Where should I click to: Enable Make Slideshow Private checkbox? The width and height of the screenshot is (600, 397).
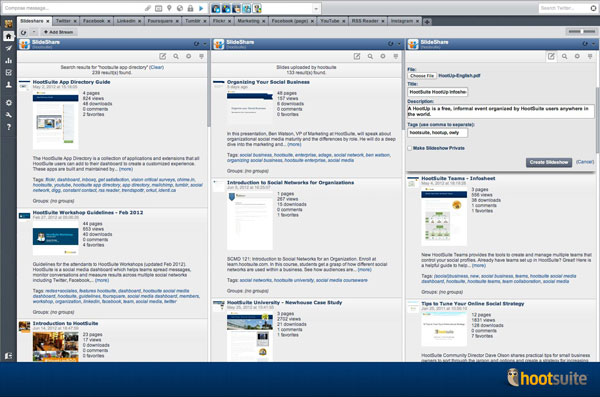pyautogui.click(x=410, y=148)
